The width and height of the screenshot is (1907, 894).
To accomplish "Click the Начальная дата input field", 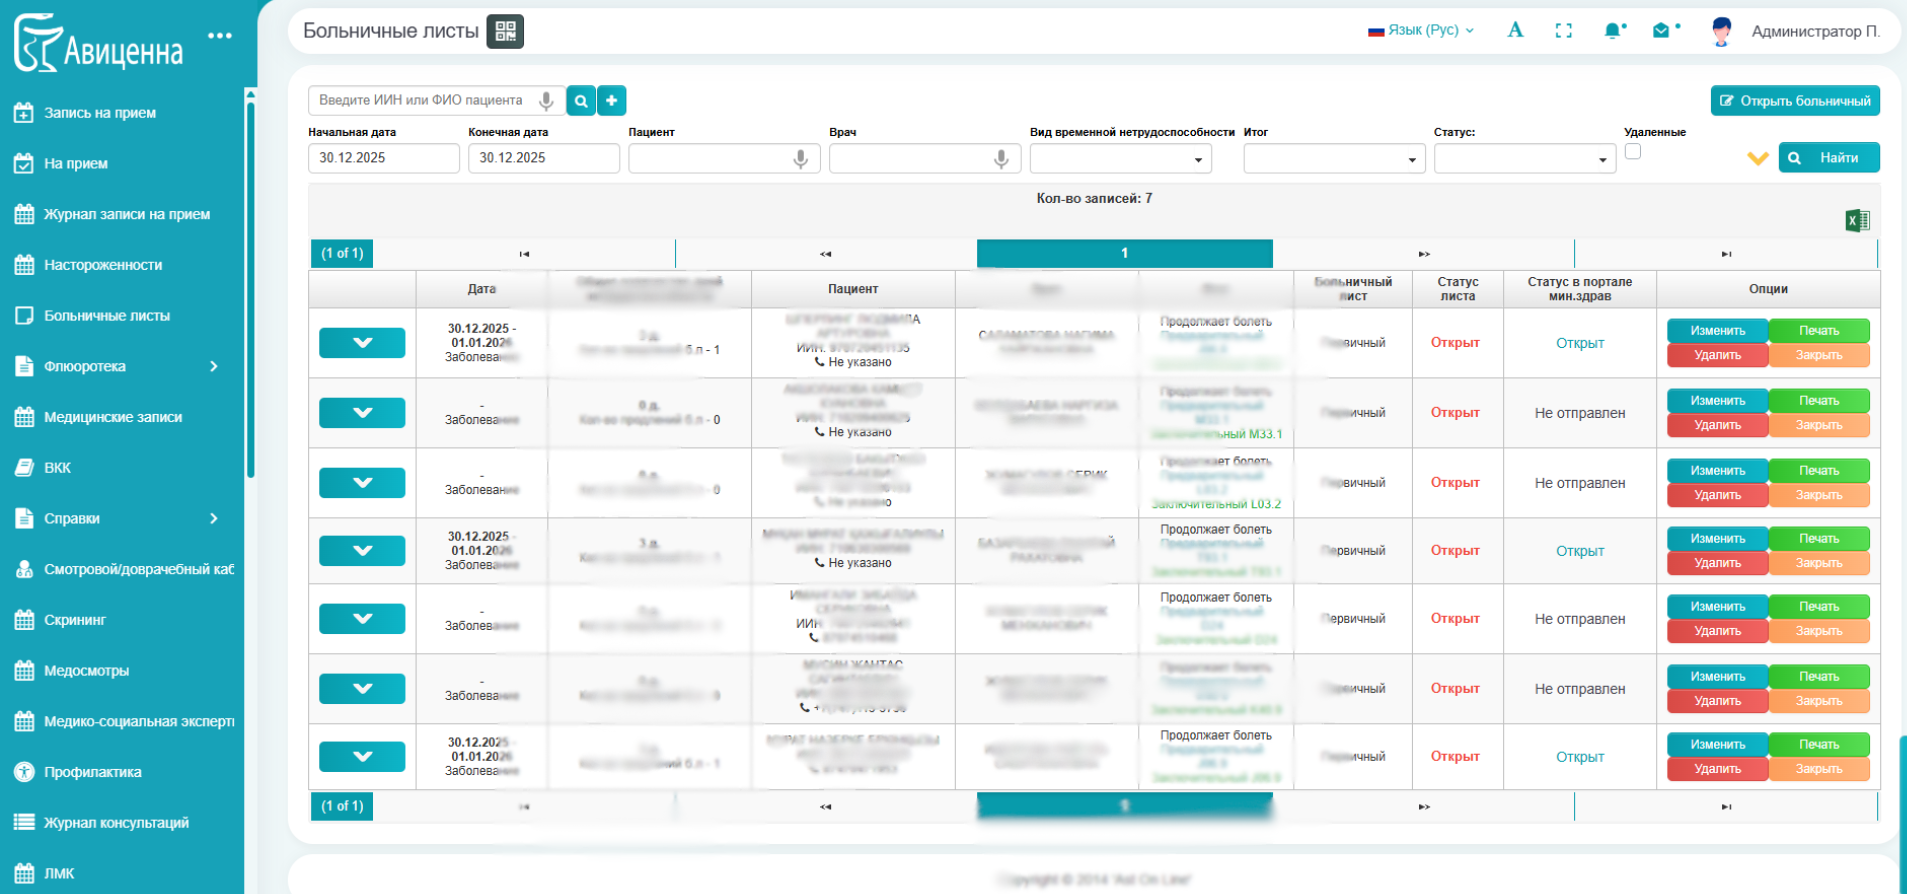I will [x=383, y=158].
